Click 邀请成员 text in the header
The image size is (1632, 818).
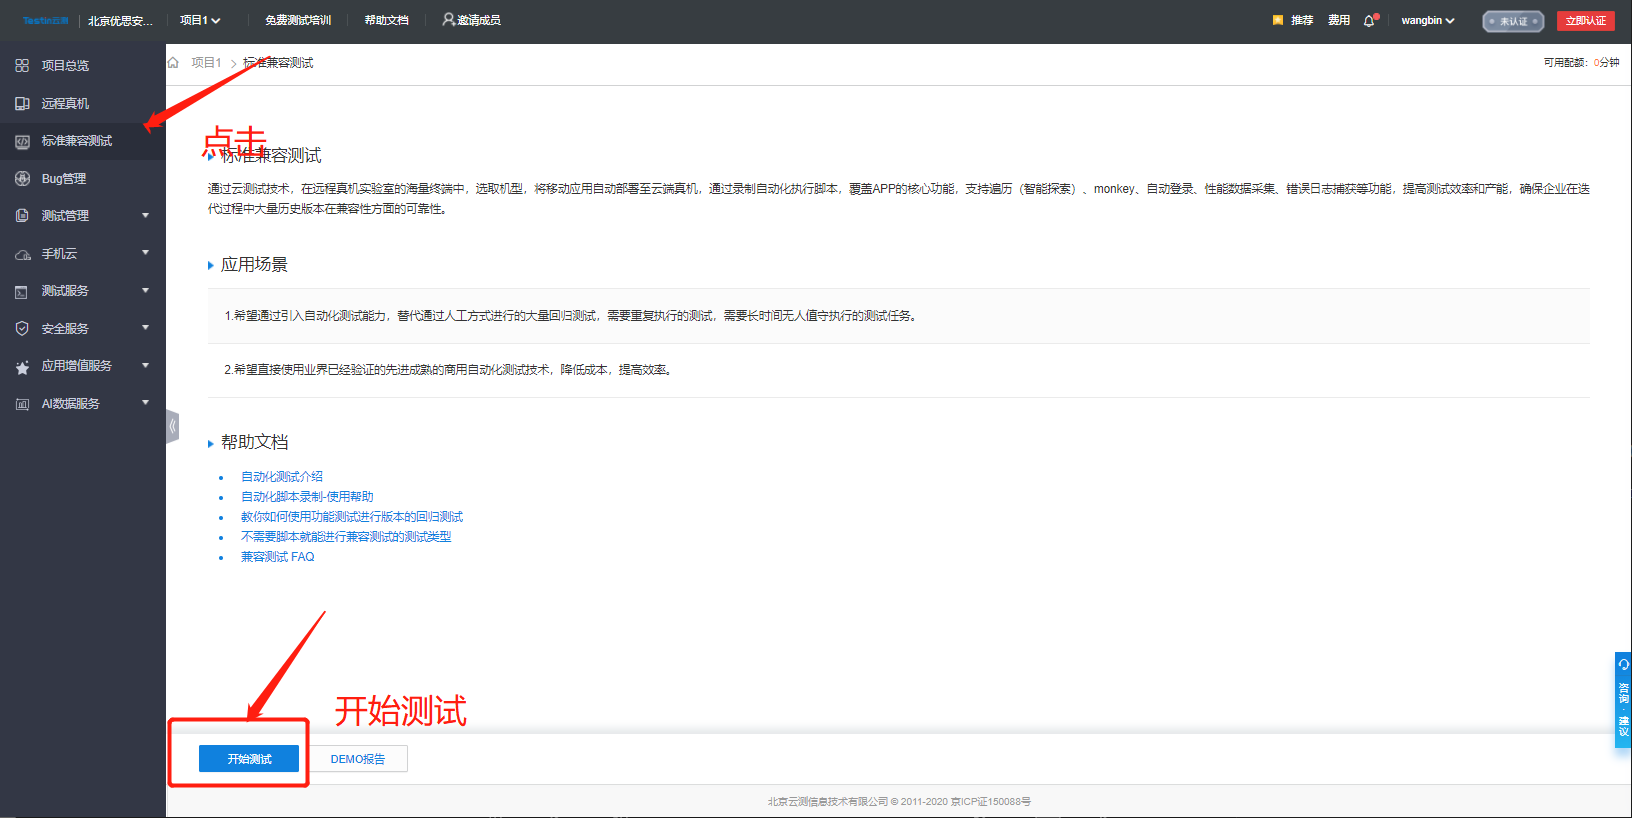coord(479,20)
